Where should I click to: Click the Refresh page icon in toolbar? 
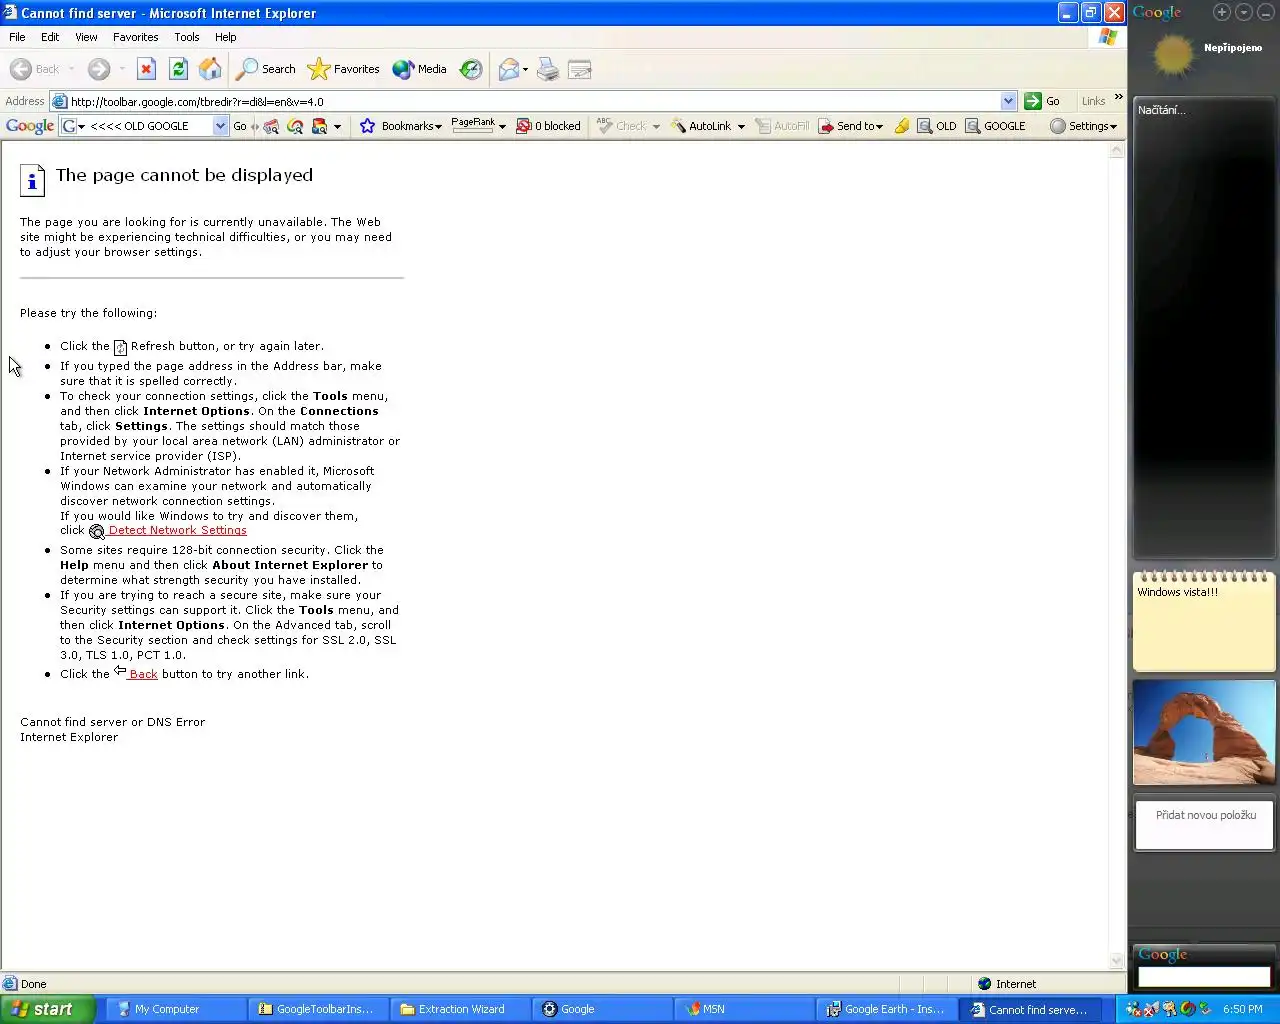click(178, 69)
